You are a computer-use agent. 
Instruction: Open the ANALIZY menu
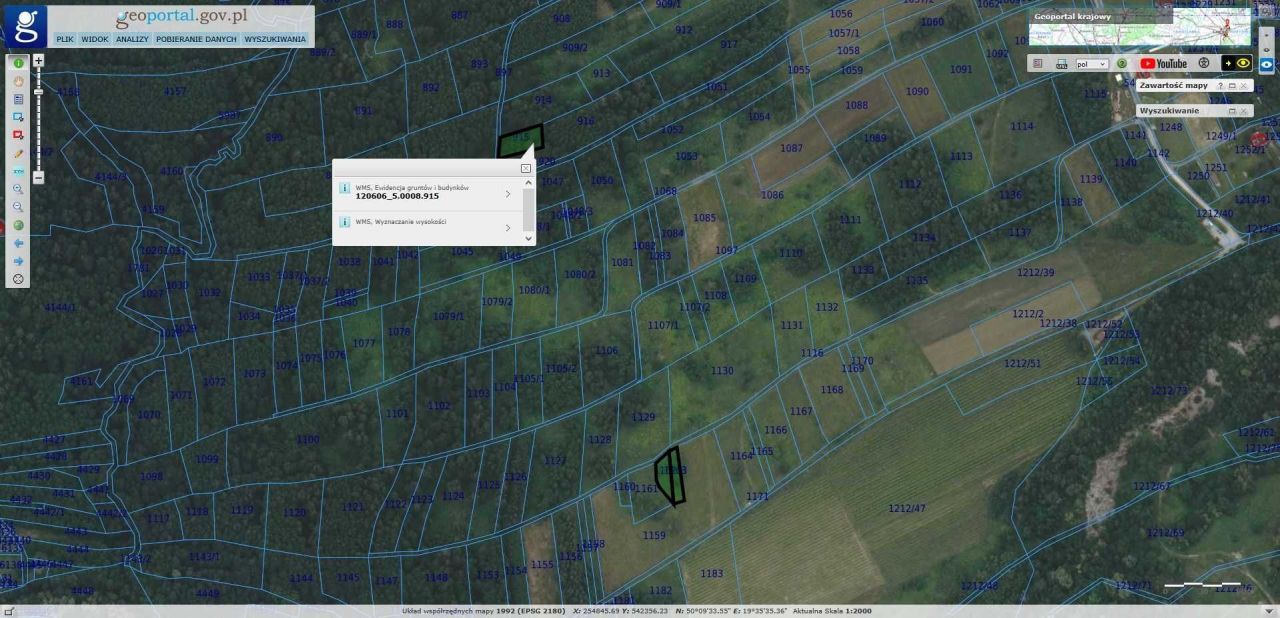(132, 39)
